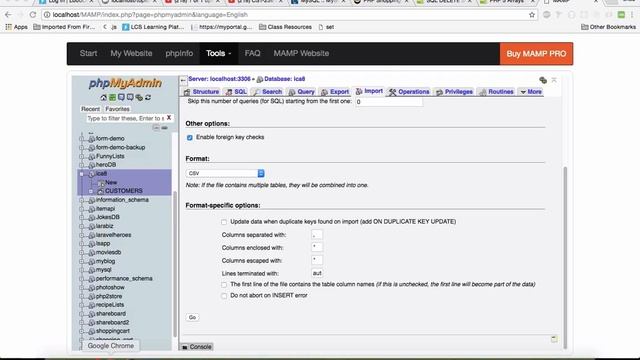Click the green log out icon beside Home
This screenshot has height=360, width=640.
[112, 97]
